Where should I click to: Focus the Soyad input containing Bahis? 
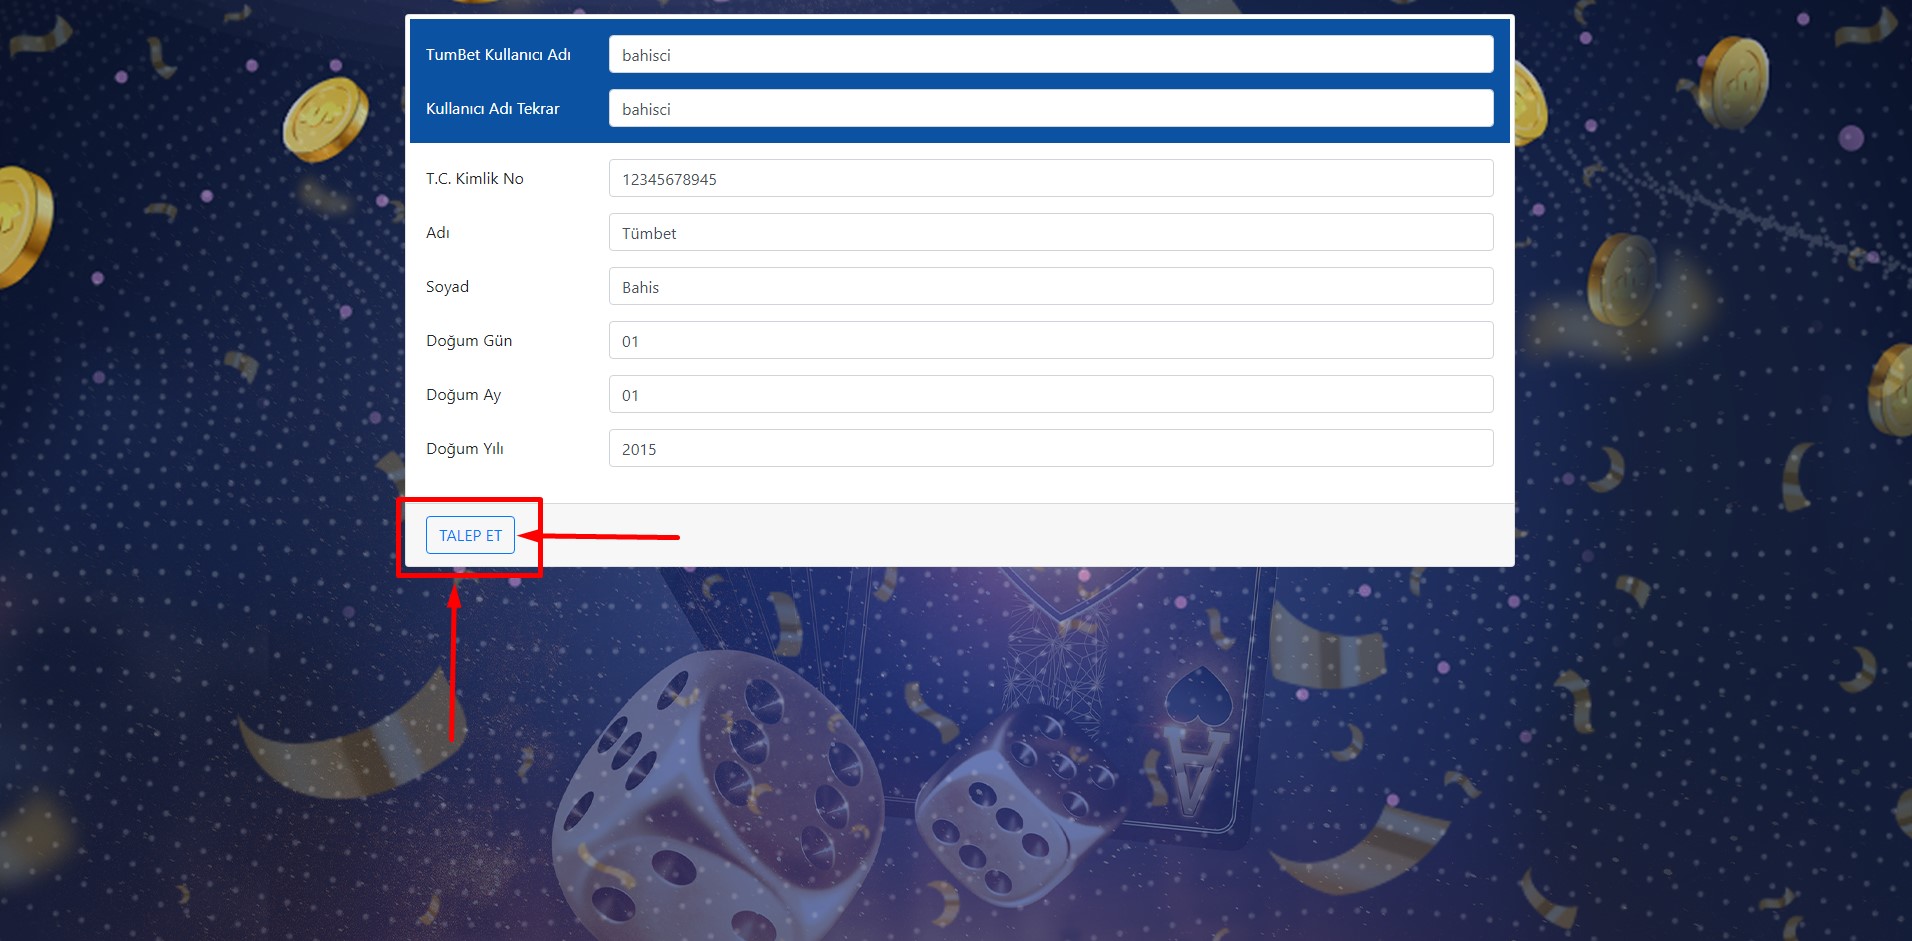[x=1050, y=287]
